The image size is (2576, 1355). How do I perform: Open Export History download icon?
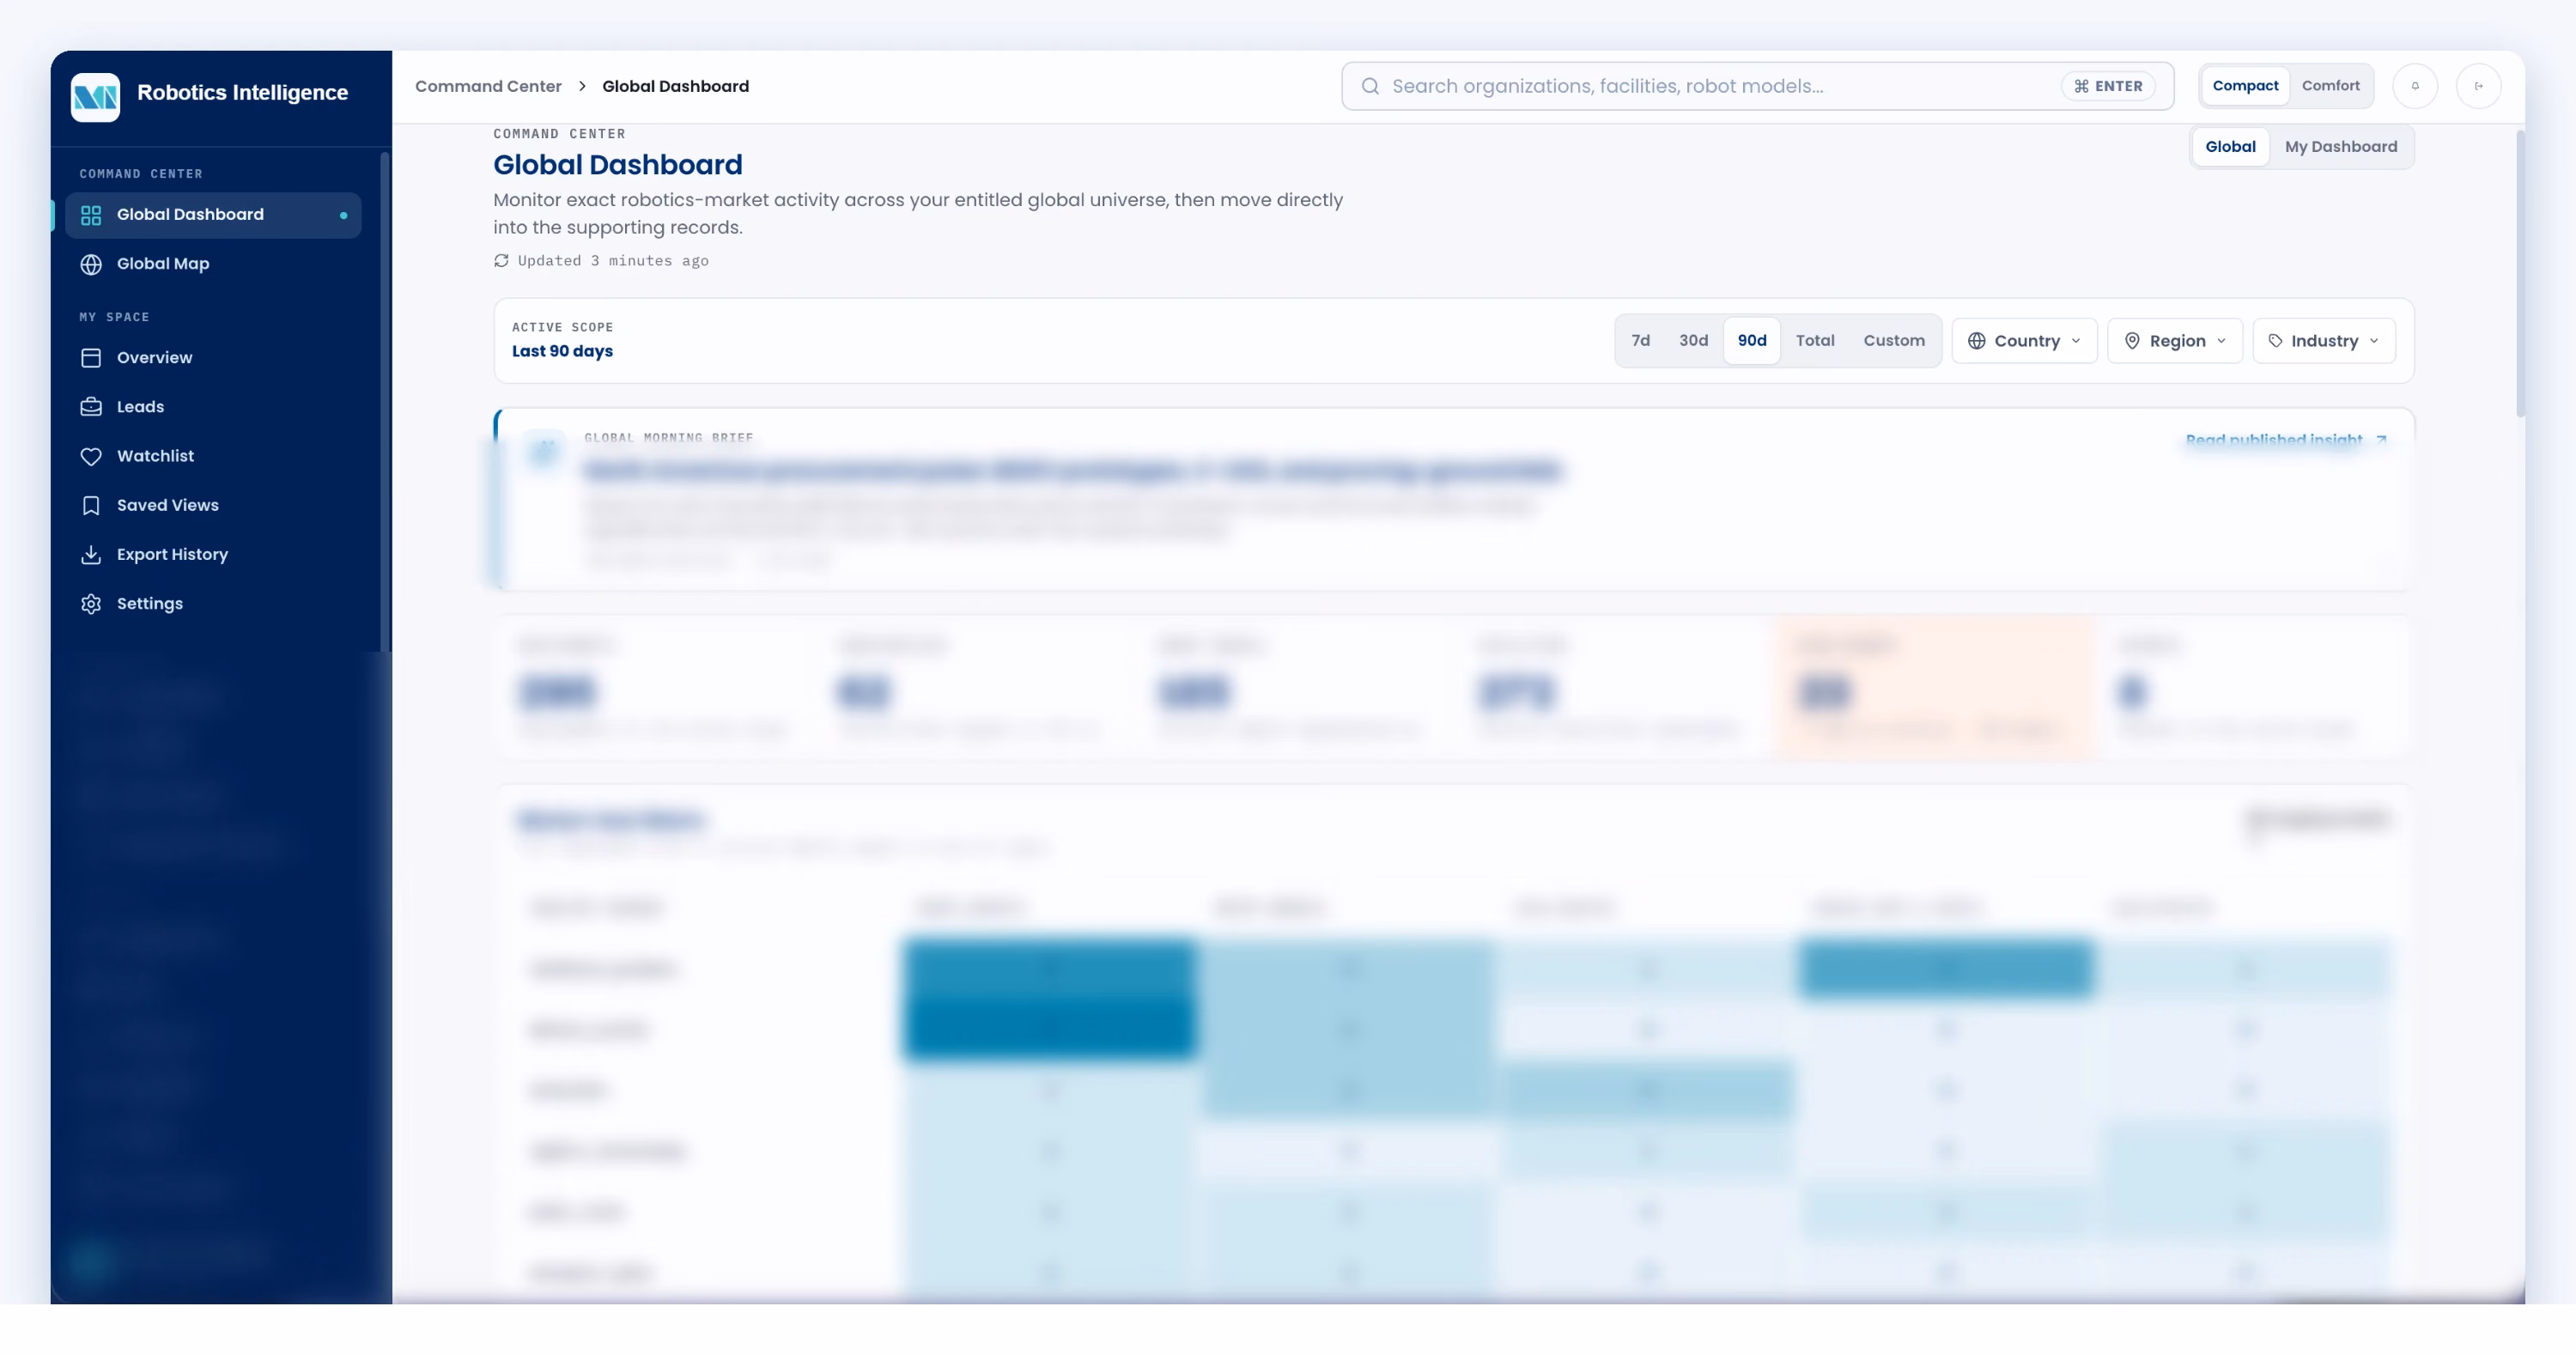click(91, 554)
